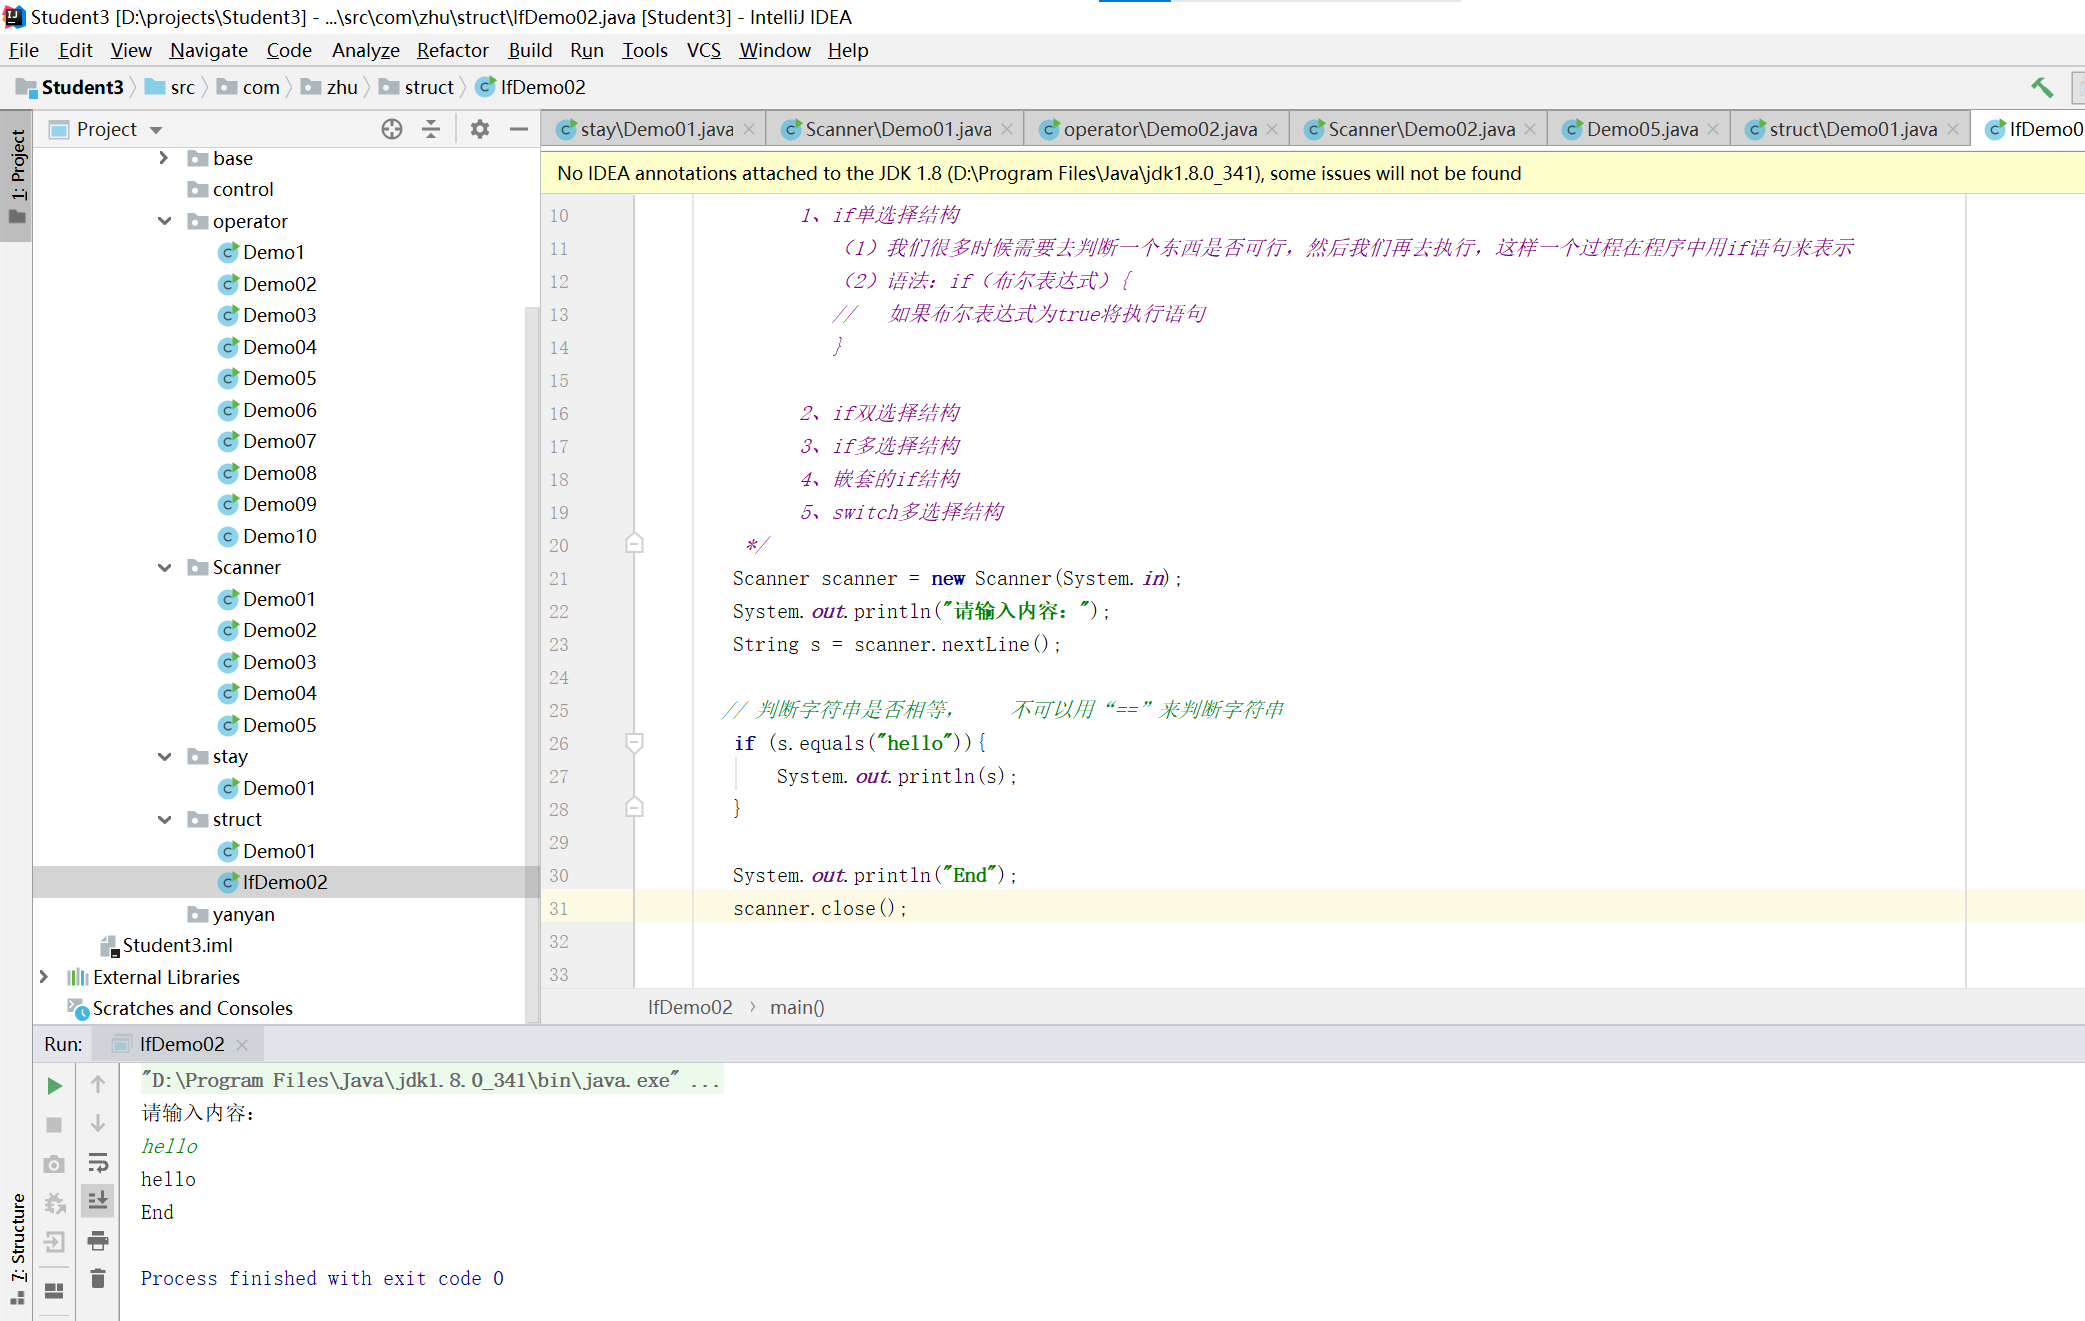Expand the External Libraries node
The width and height of the screenshot is (2085, 1321).
(44, 977)
